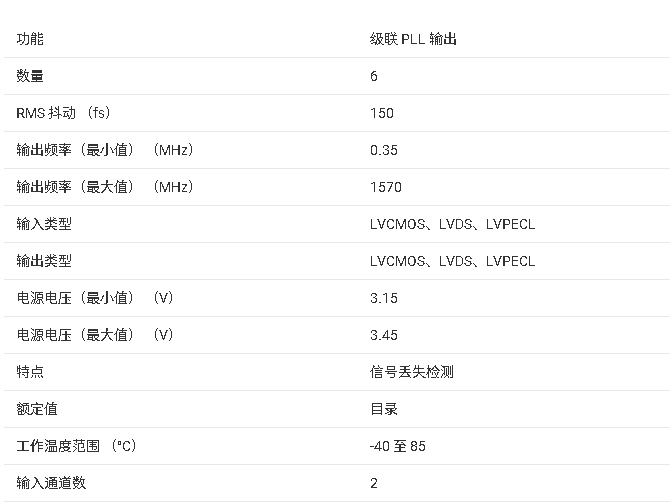Click the 输出频率（最大值）label
Screen dimensions: 670x502
105,187
